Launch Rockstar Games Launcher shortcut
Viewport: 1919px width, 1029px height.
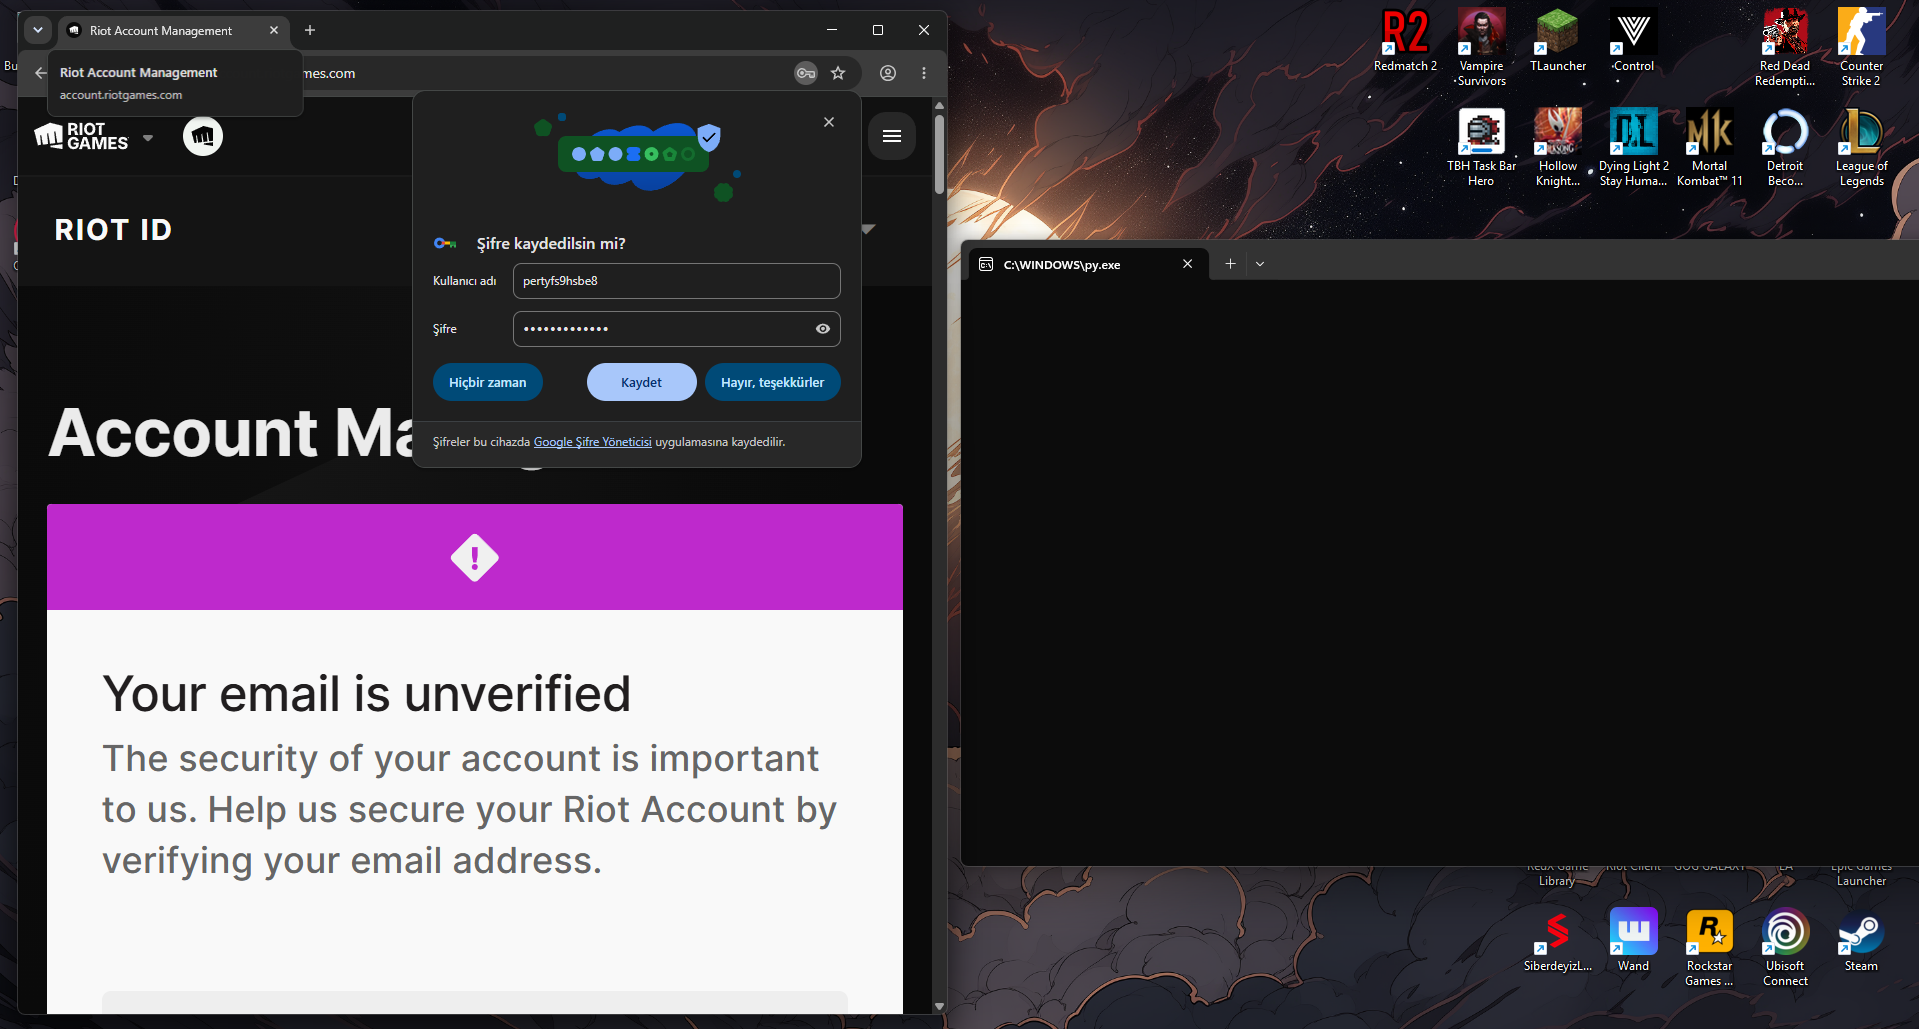pos(1709,948)
